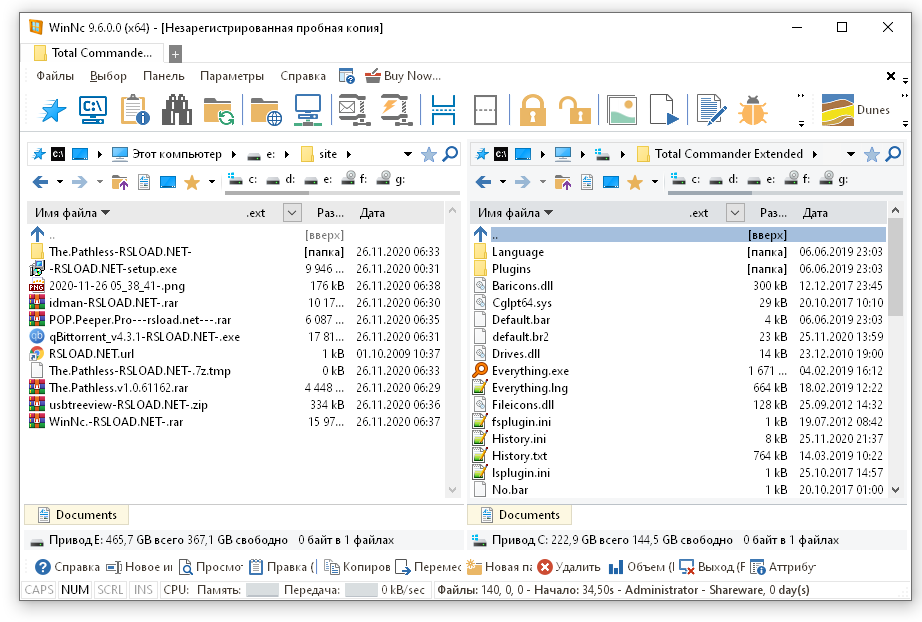The image size is (922, 622).
Task: Select drive d: in the left panel
Action: [x=281, y=179]
